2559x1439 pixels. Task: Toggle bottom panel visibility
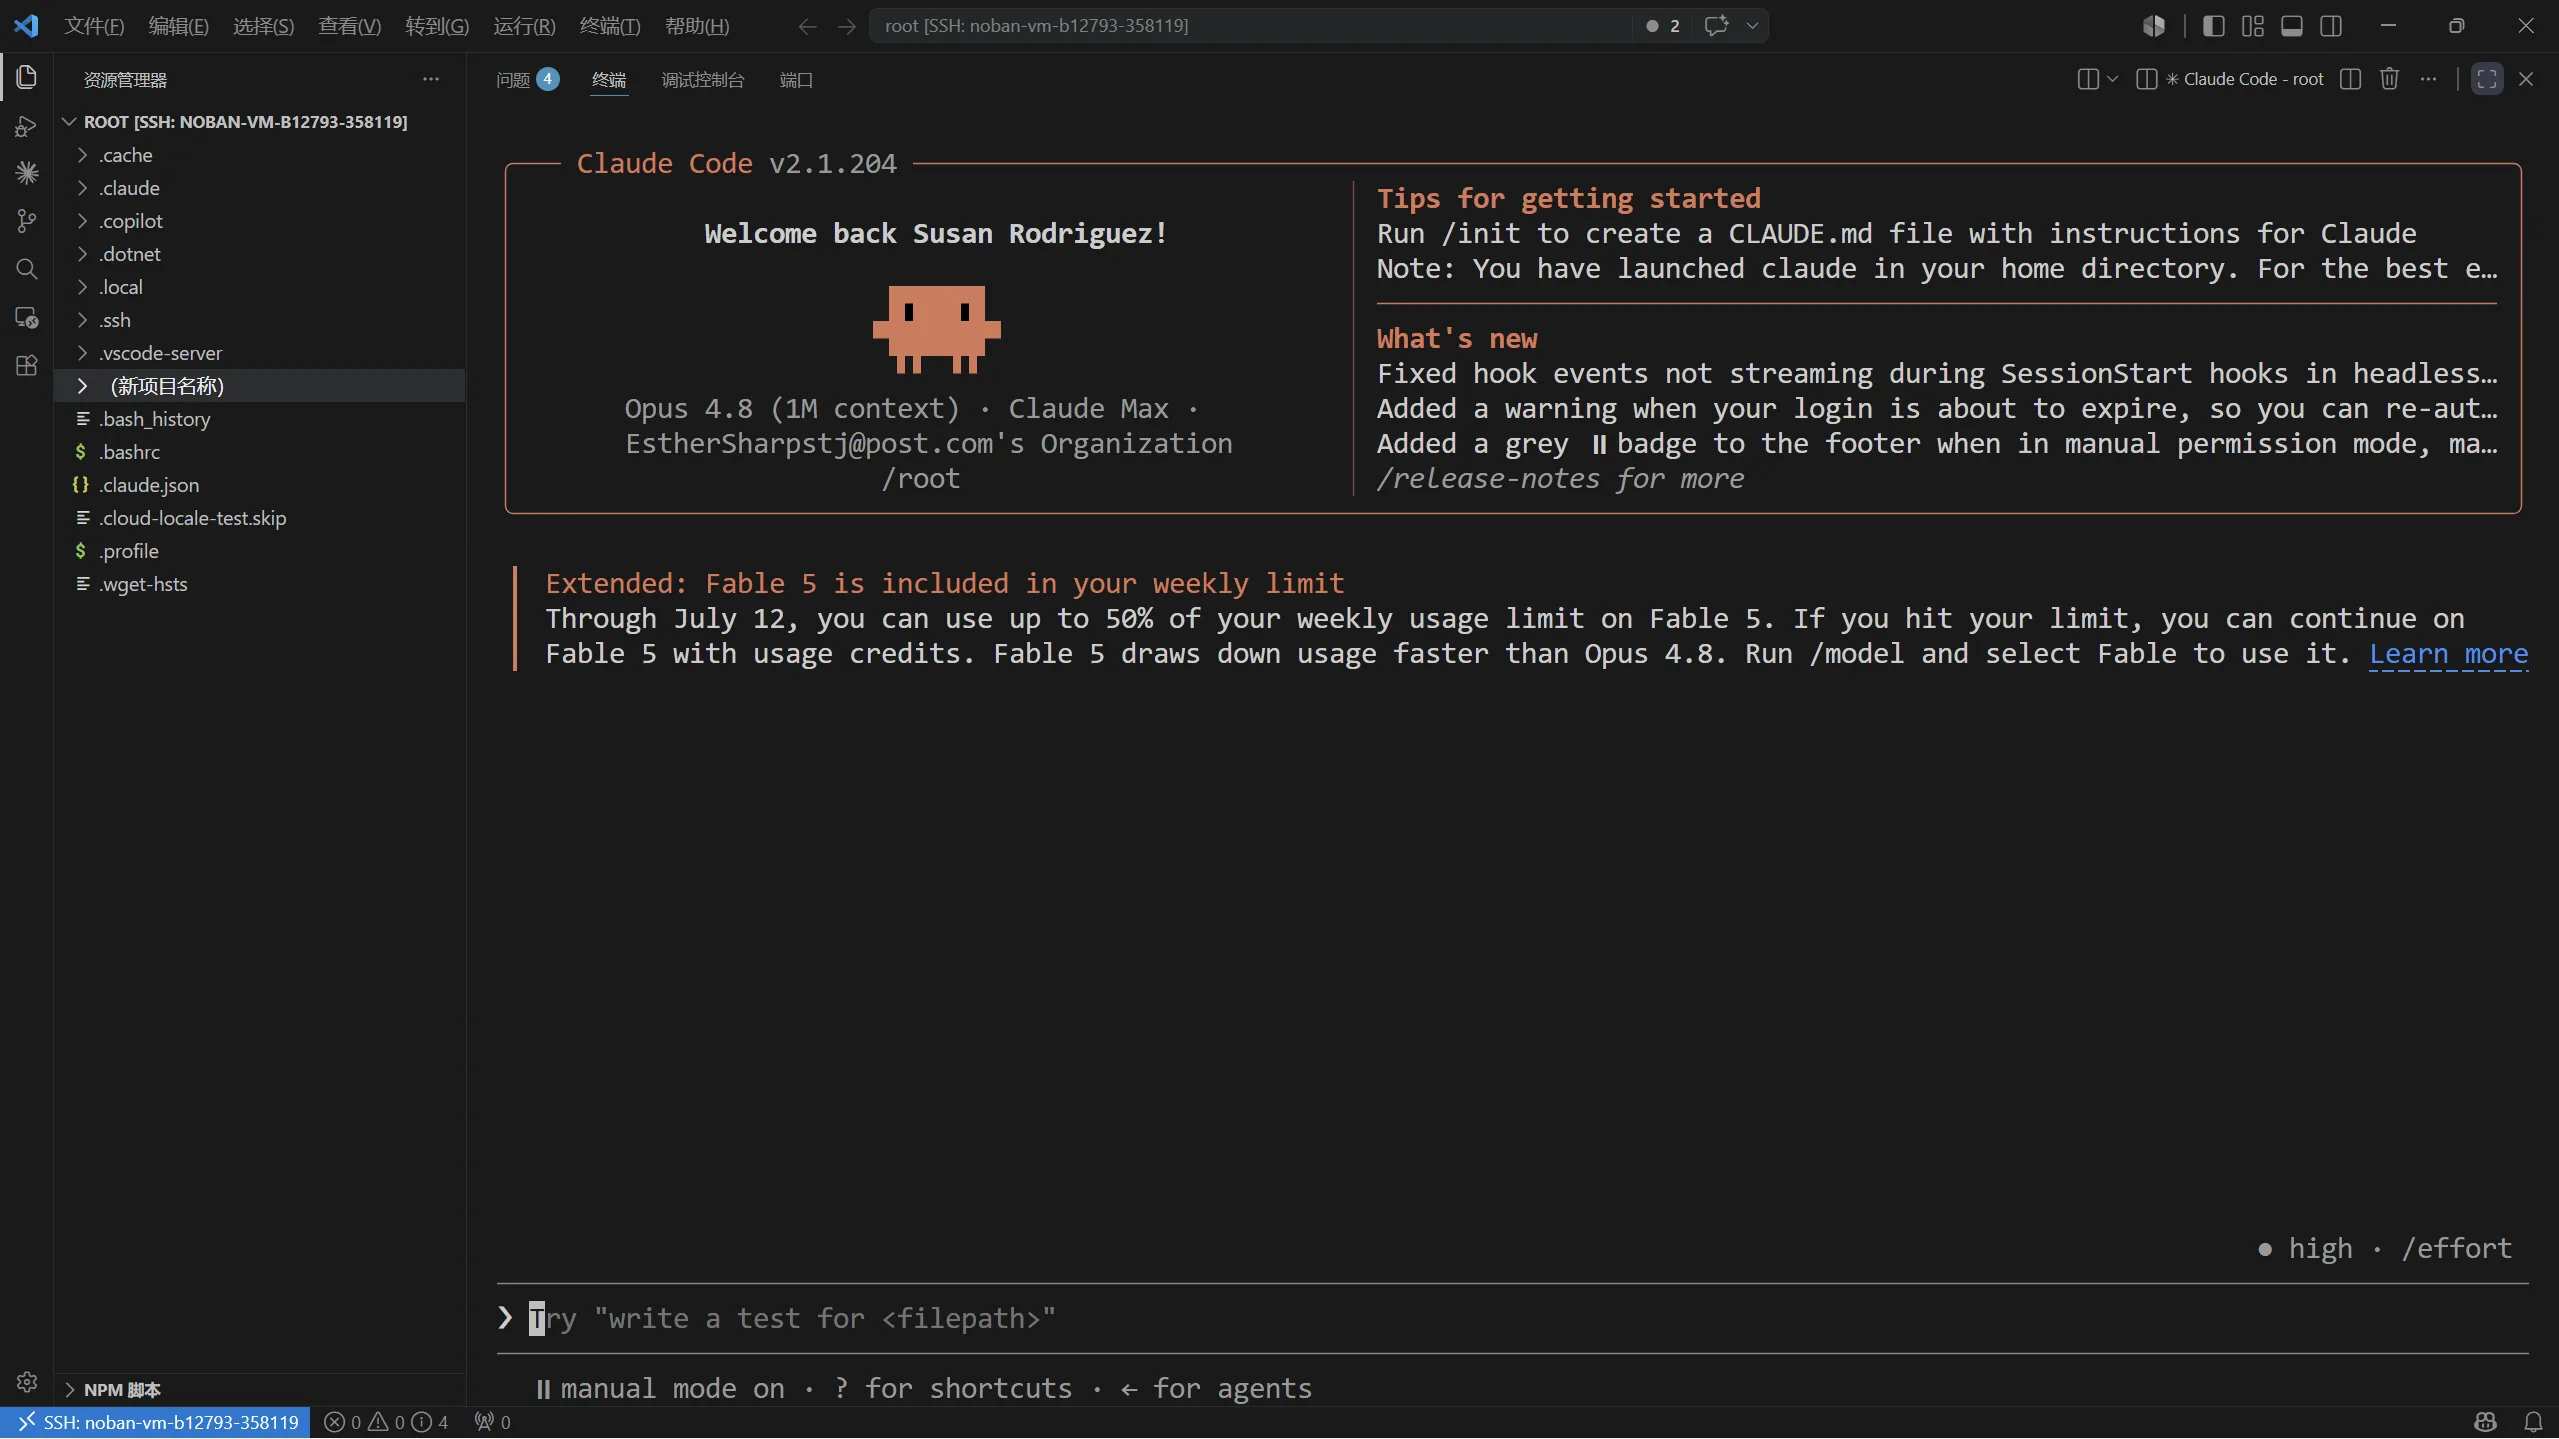(2292, 26)
